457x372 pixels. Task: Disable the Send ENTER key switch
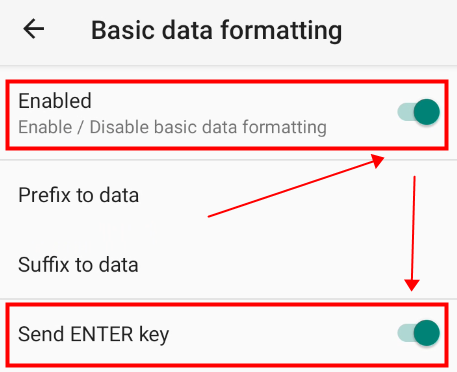pos(418,333)
